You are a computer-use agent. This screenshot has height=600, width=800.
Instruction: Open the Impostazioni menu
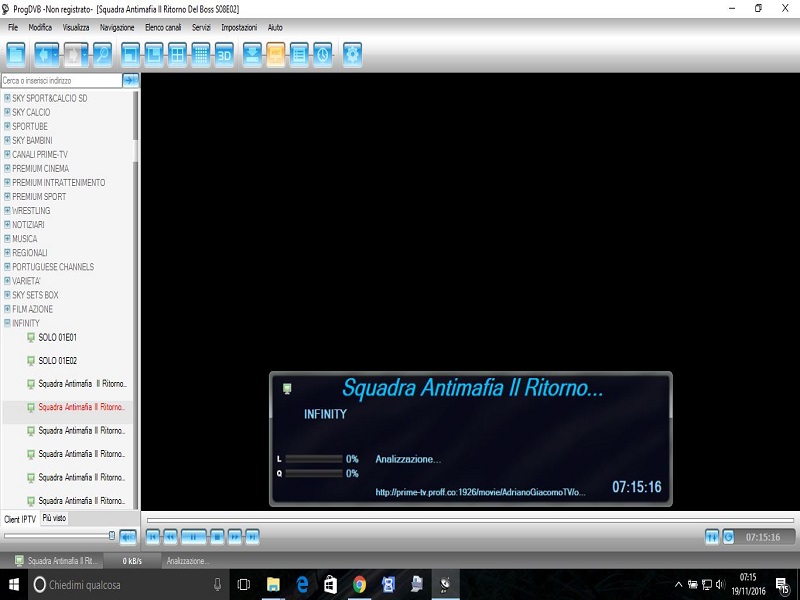pyautogui.click(x=238, y=27)
